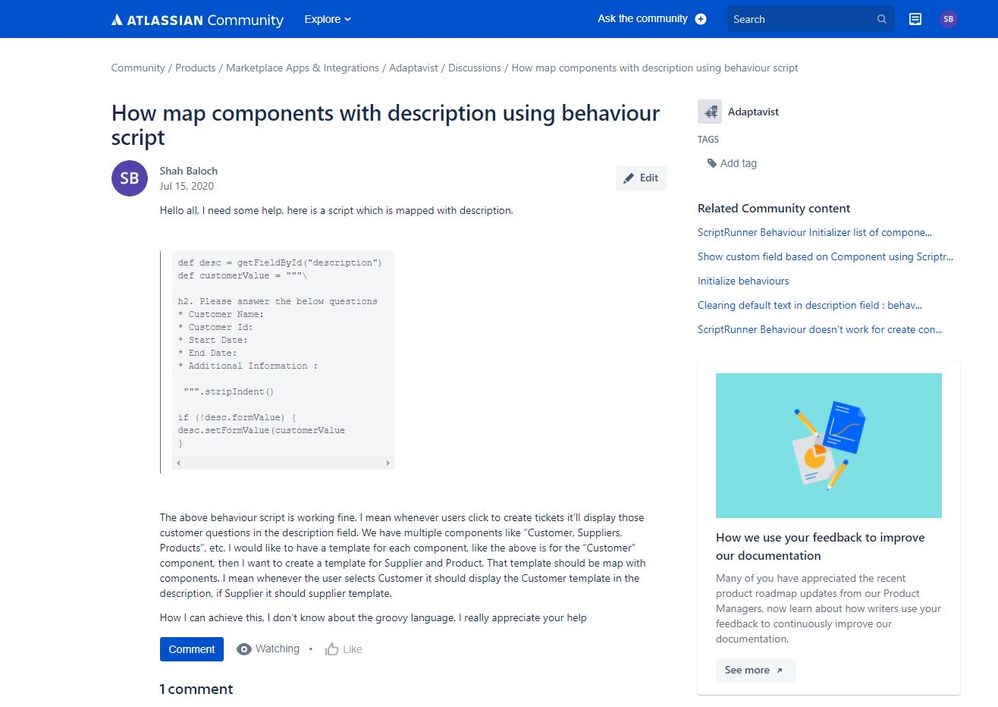Screen dimensions: 998x707
Task: Click the search magnifier icon
Action: coord(882,19)
